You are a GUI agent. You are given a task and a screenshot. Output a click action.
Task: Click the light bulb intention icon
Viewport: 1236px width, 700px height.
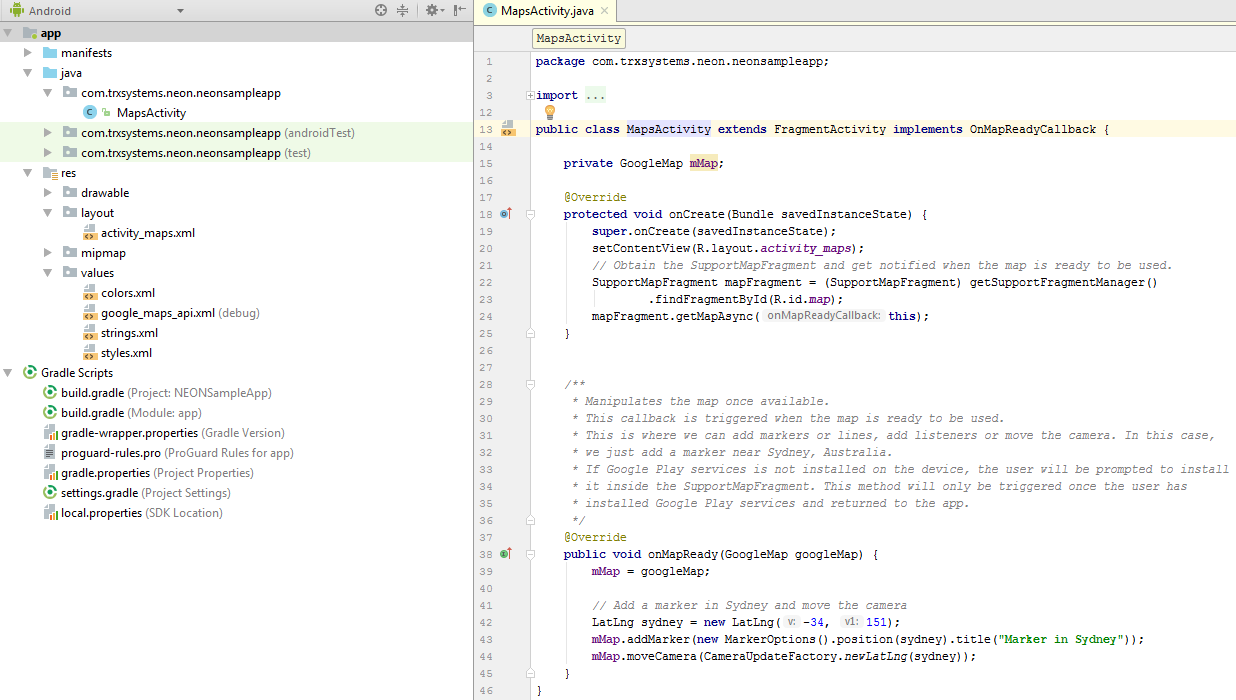pos(549,112)
